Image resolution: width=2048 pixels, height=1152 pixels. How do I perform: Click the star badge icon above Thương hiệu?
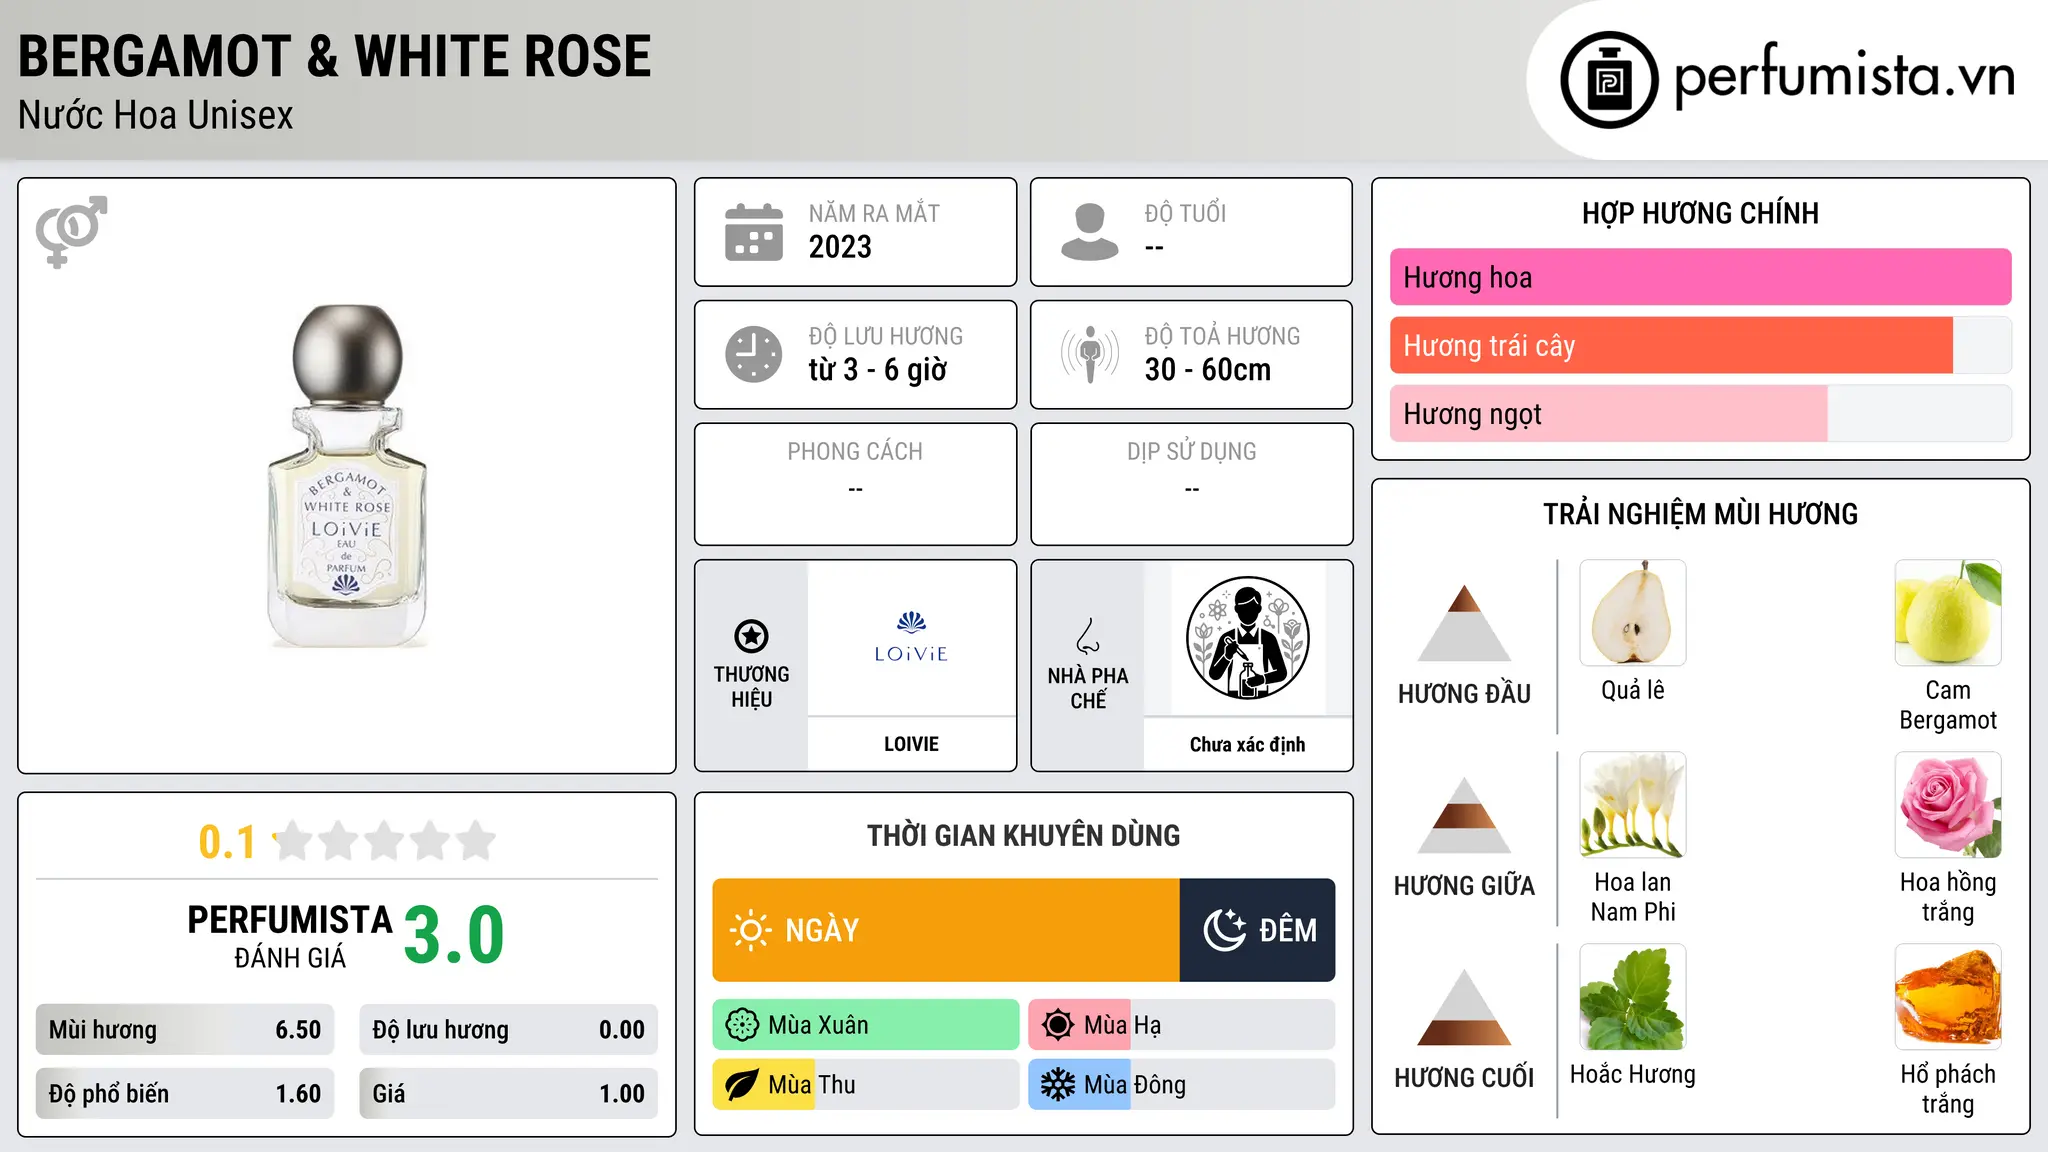751,636
